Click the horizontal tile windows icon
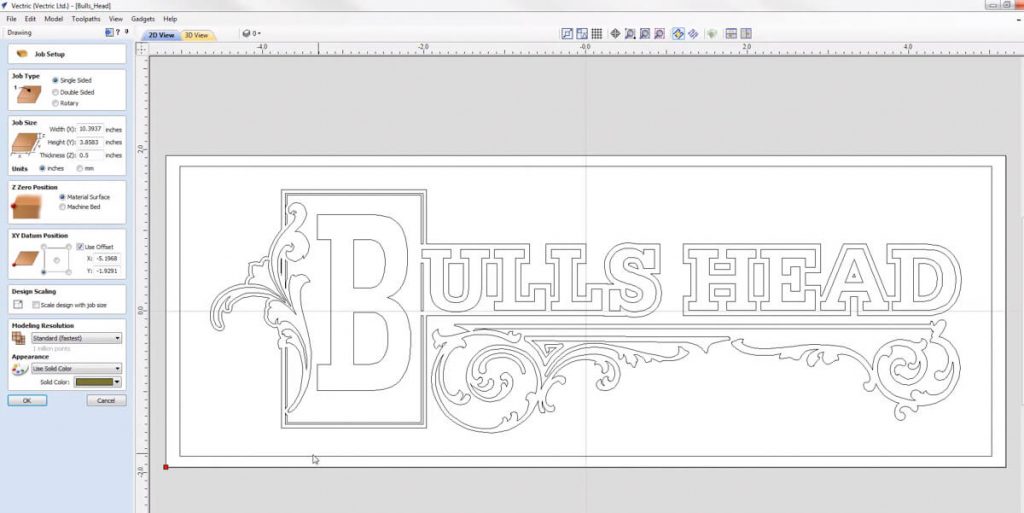 point(731,34)
